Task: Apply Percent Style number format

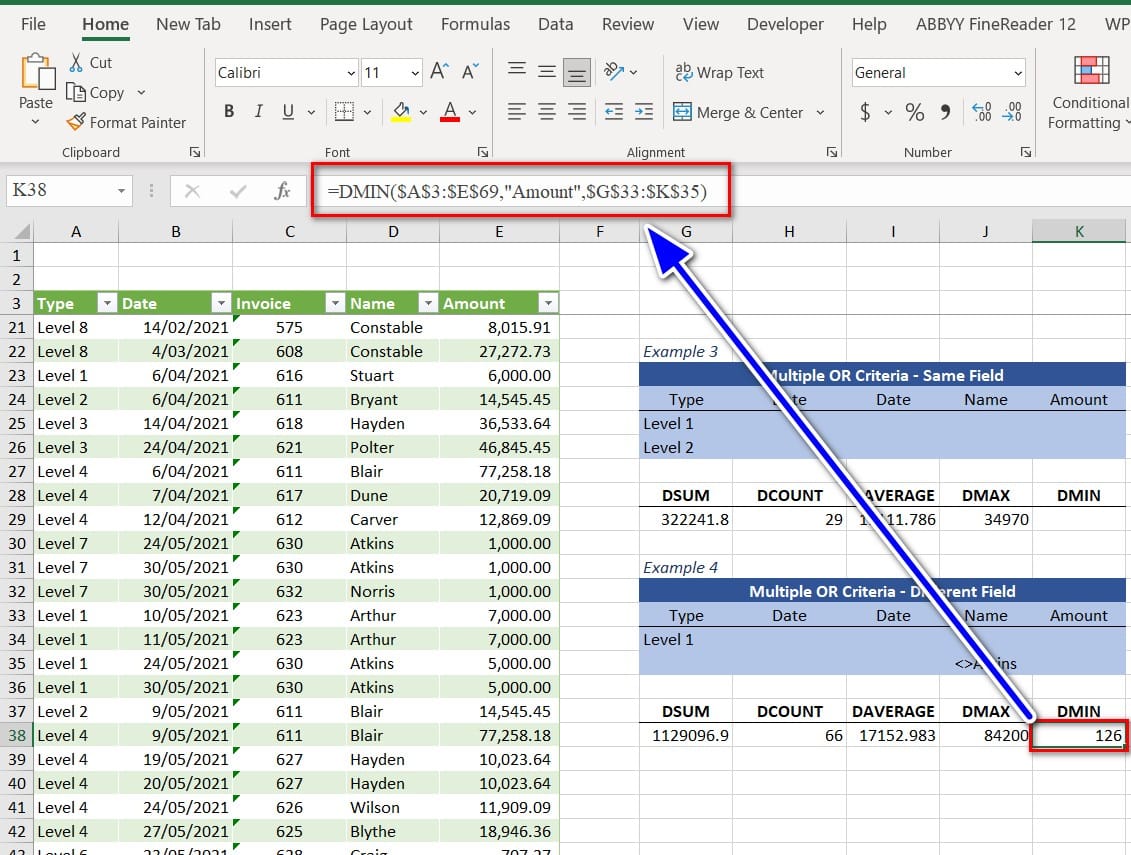Action: pyautogui.click(x=914, y=112)
